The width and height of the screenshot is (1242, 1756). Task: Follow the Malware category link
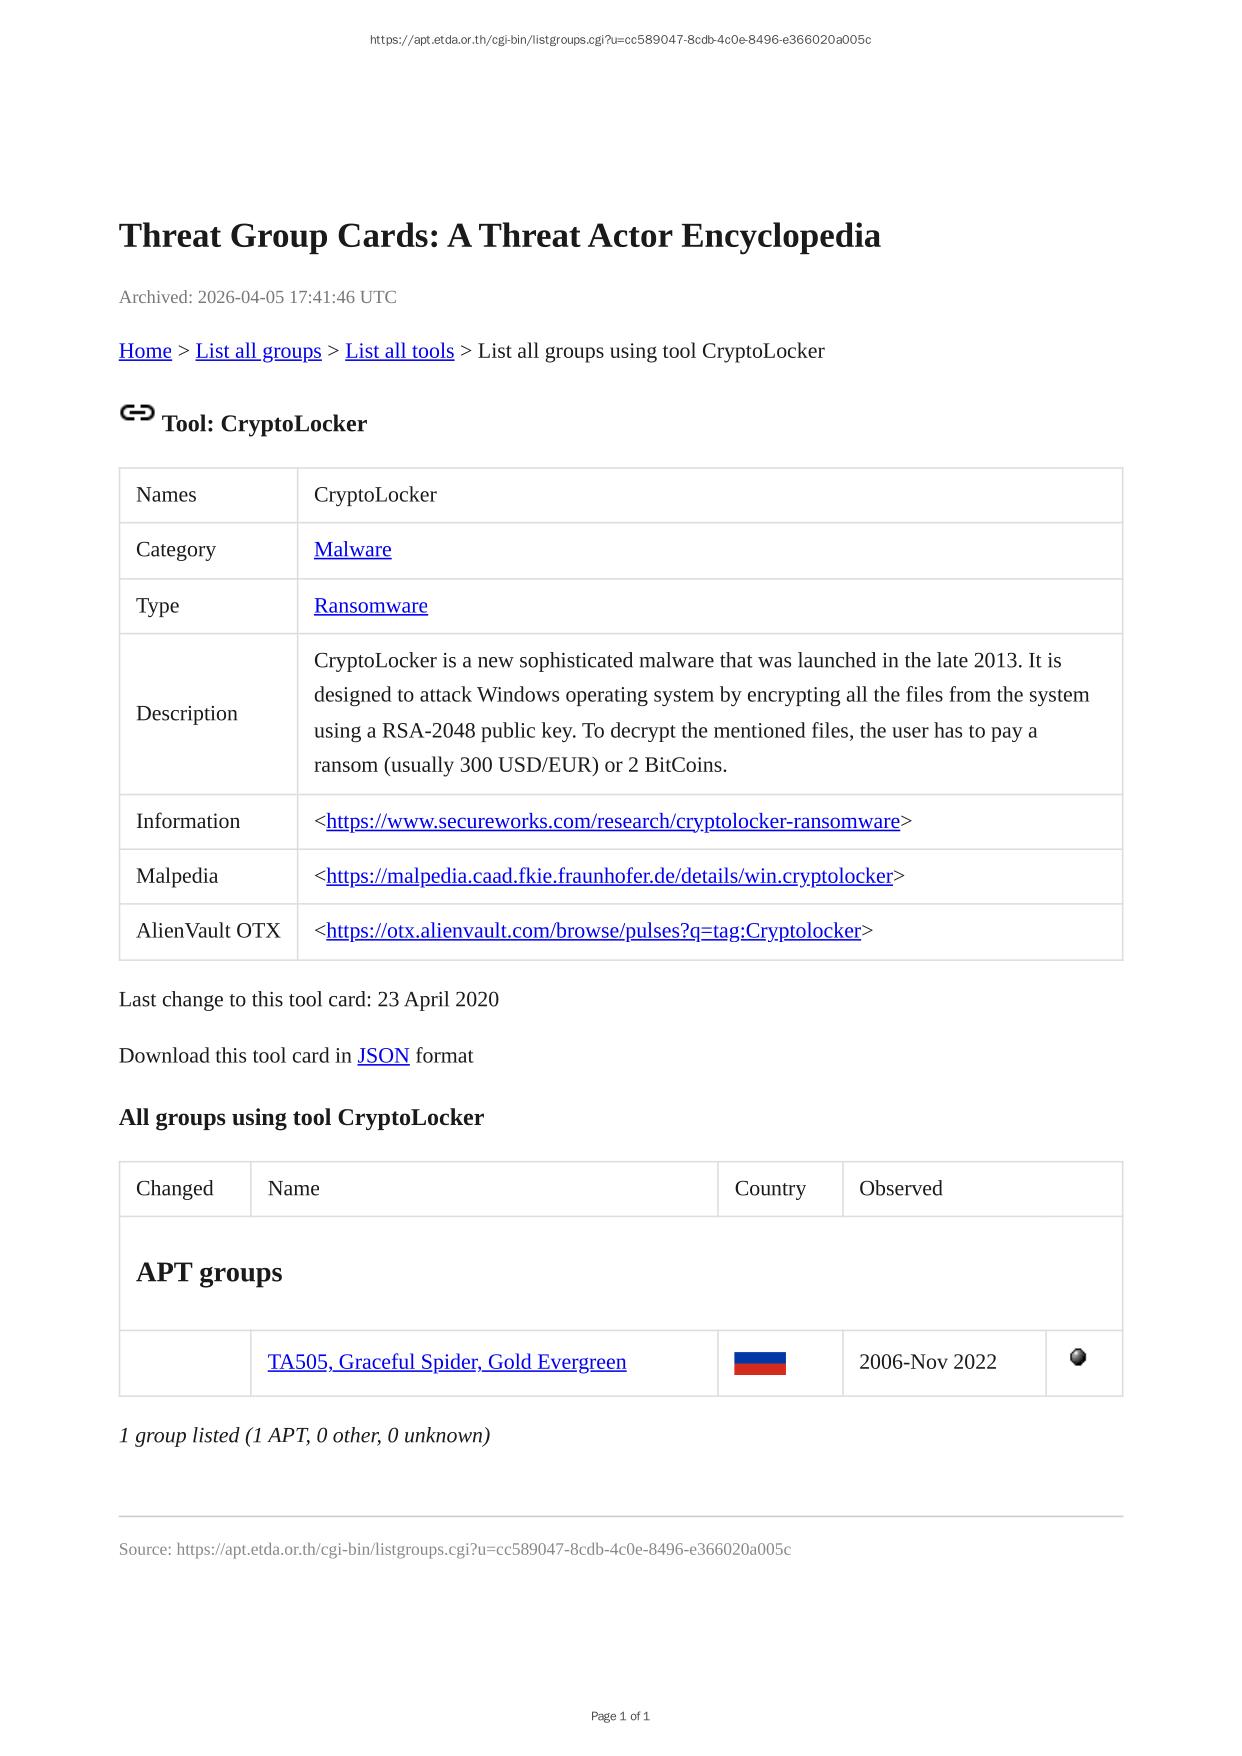352,550
